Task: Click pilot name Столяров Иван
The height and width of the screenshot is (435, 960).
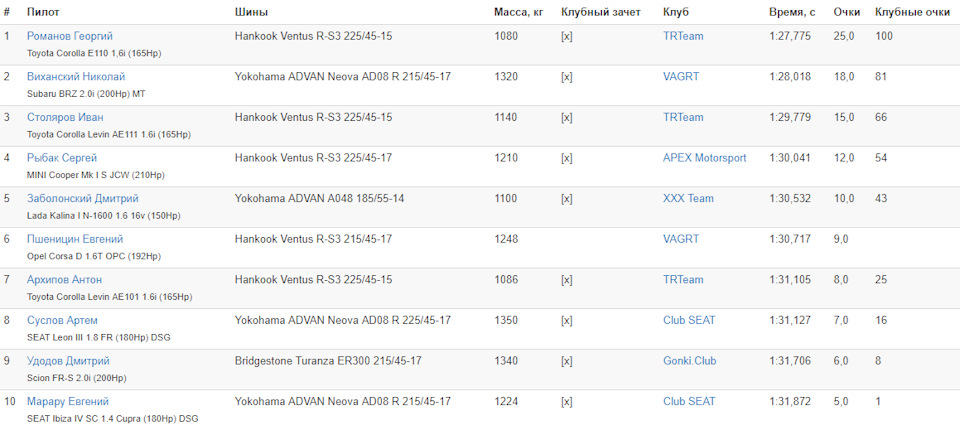Action: (65, 117)
